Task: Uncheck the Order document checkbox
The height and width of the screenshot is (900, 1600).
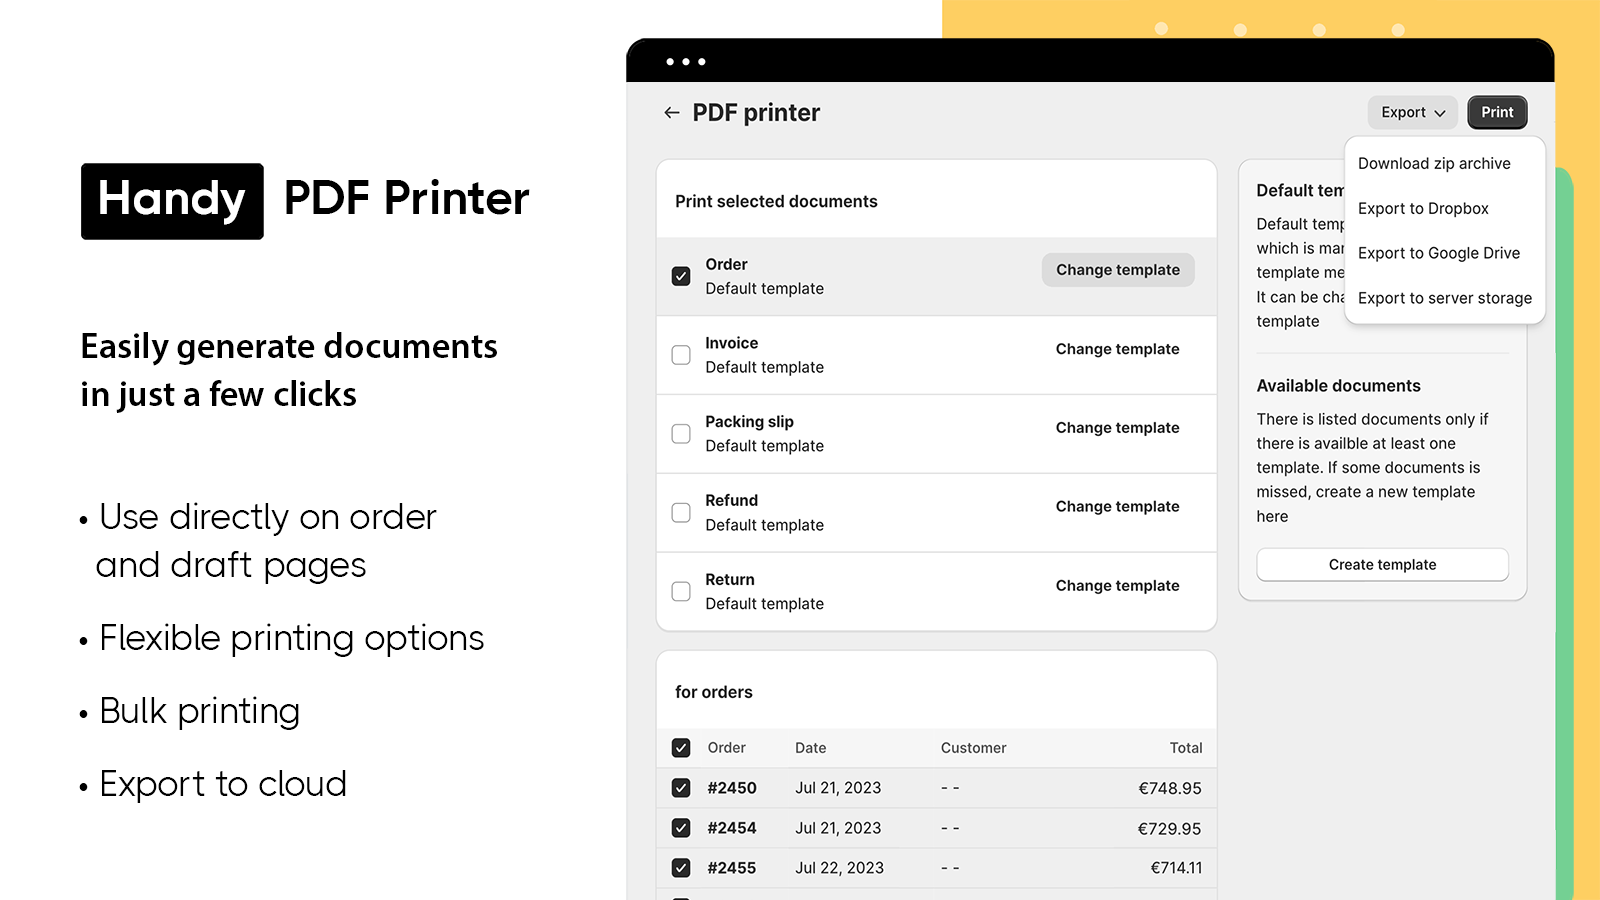Action: [x=681, y=275]
